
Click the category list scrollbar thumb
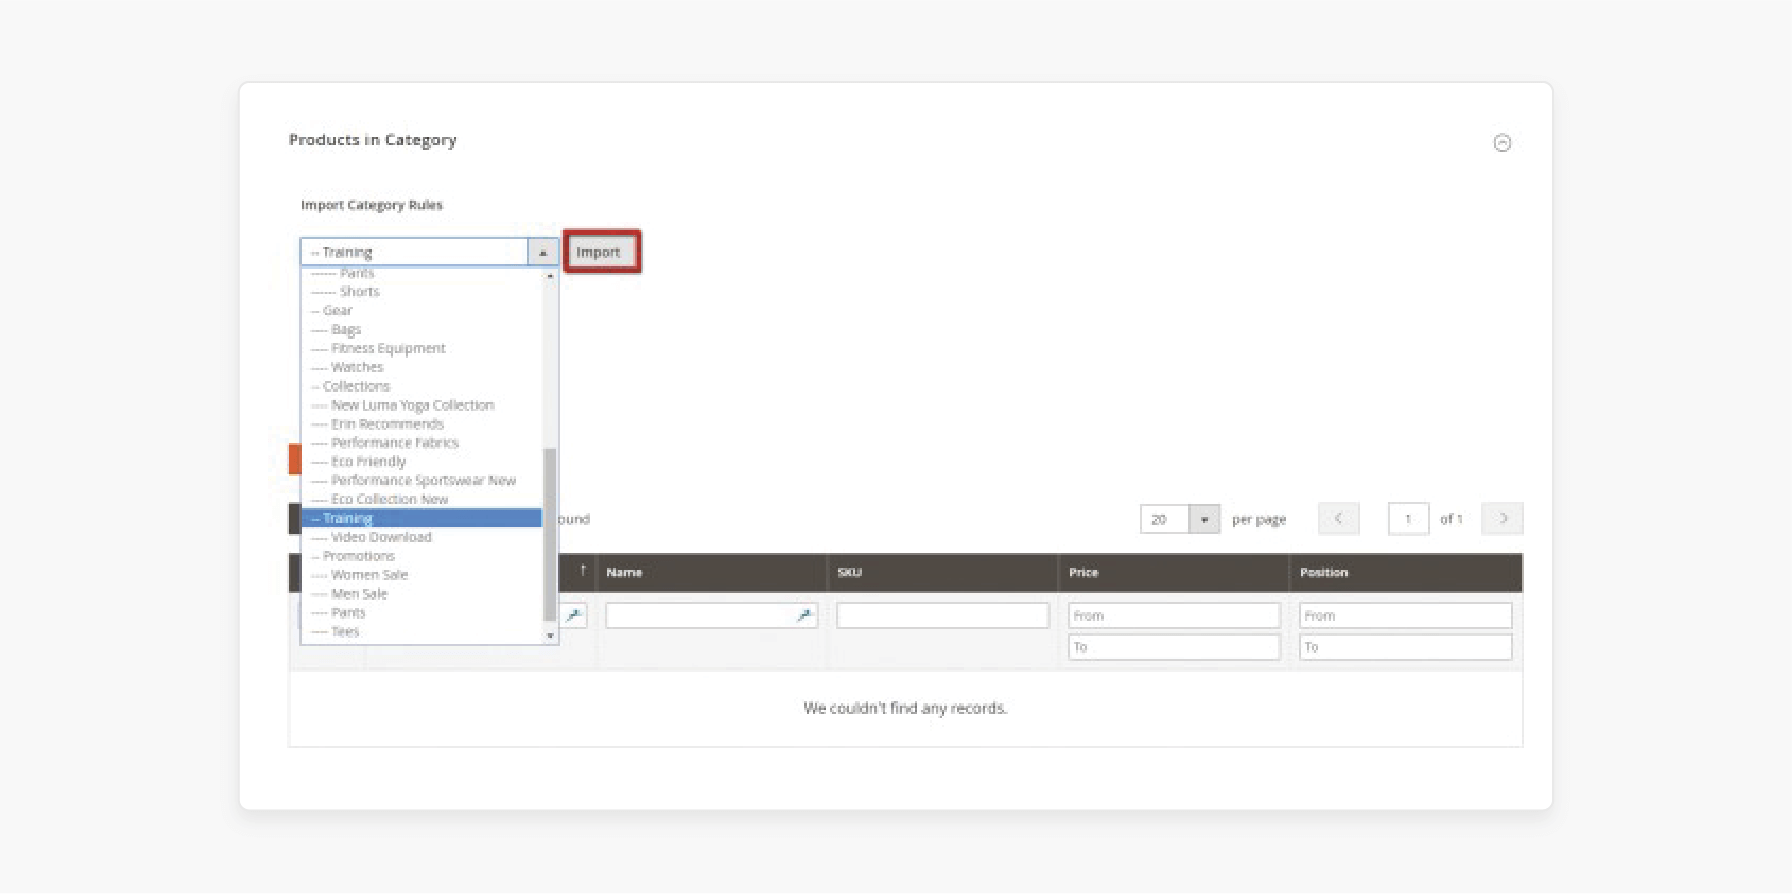(x=550, y=535)
